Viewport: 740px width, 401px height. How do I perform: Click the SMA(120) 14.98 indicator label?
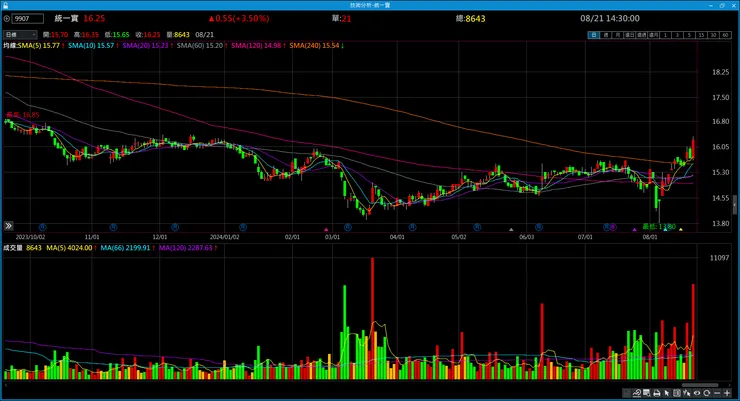point(258,46)
